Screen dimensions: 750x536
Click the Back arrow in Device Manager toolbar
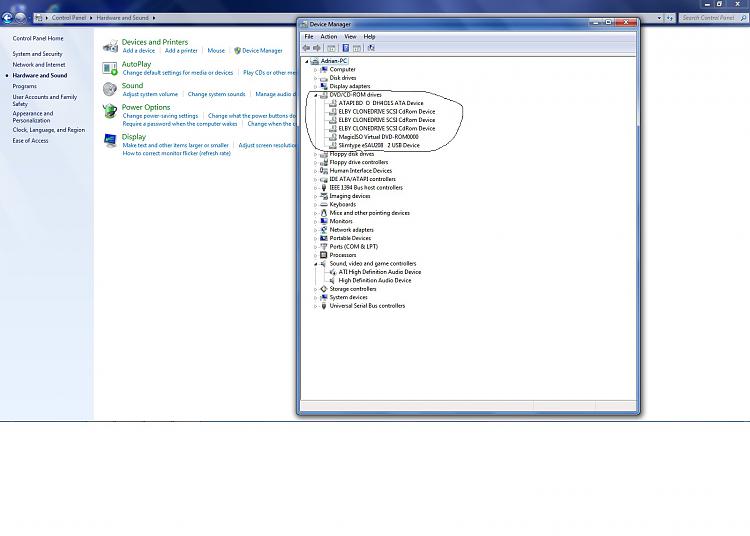click(306, 48)
